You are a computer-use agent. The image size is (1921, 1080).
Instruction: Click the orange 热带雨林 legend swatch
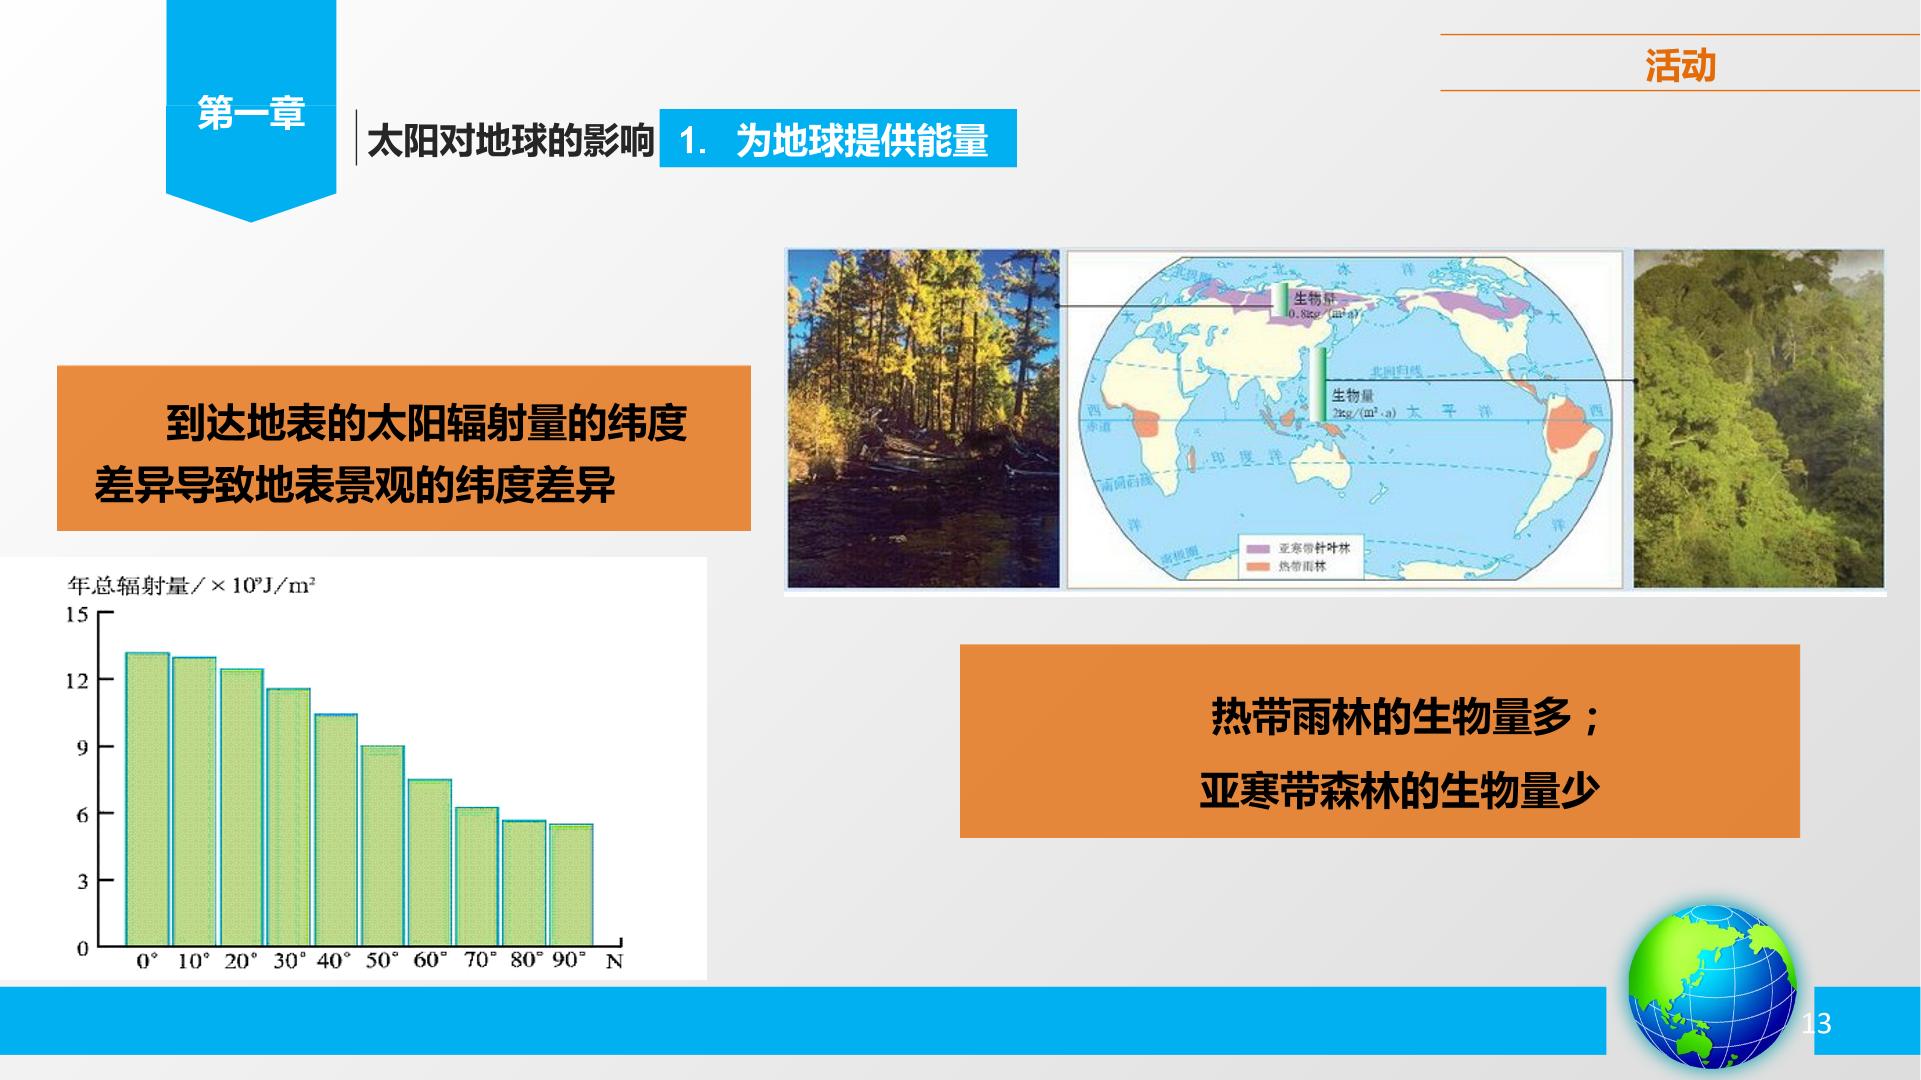[x=1259, y=567]
